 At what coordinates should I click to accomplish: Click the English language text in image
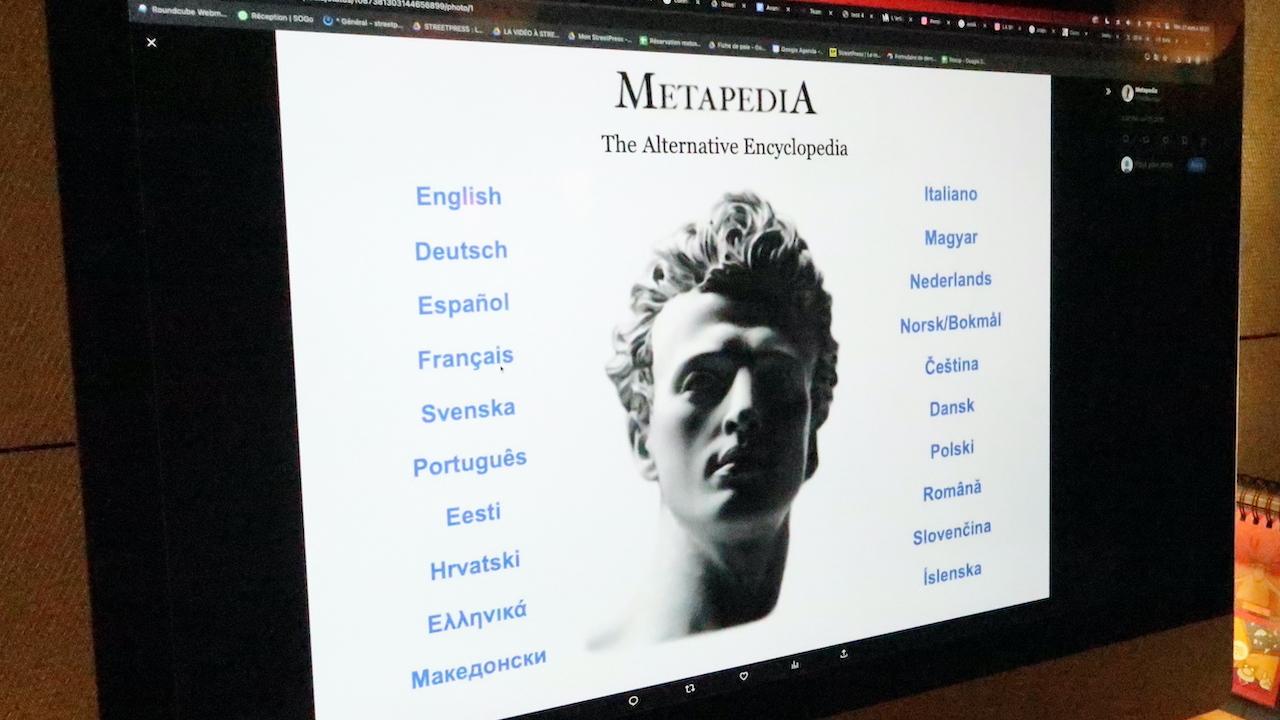point(458,197)
